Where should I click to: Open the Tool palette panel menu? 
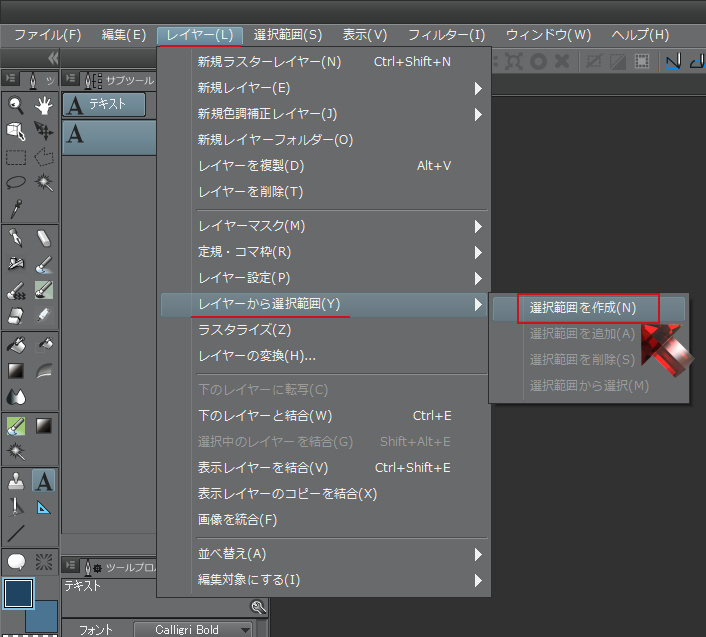click(10, 79)
